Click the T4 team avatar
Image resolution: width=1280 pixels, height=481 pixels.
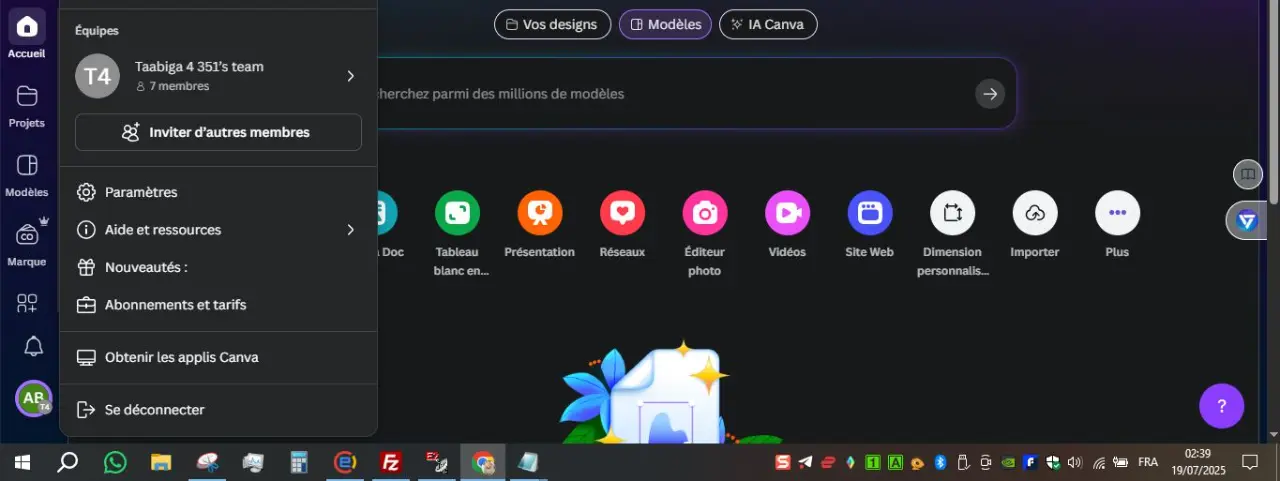tap(97, 76)
